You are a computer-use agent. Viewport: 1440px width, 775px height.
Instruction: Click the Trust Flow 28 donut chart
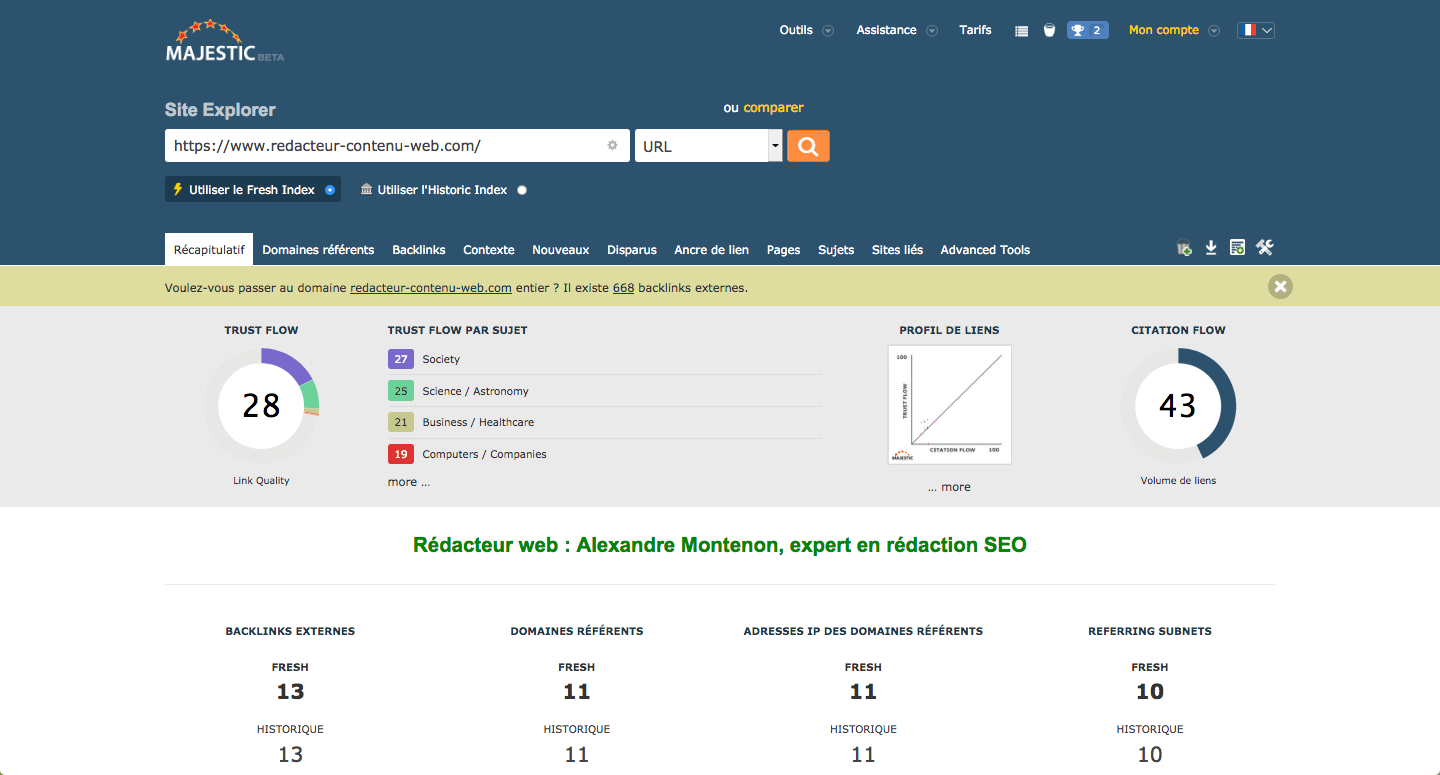[x=261, y=405]
